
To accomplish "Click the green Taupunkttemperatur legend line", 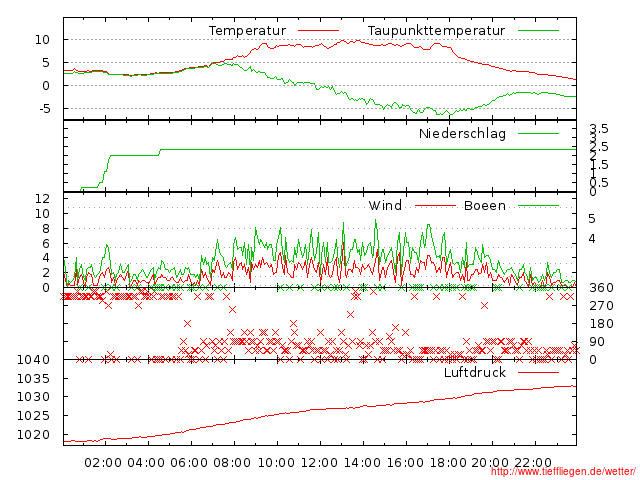I will (538, 31).
